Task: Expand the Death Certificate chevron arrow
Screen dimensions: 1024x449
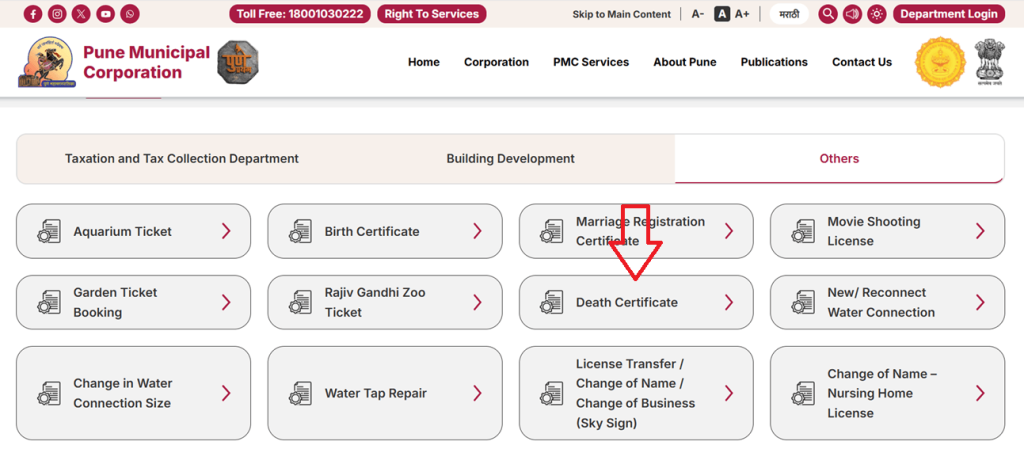Action: tap(729, 302)
